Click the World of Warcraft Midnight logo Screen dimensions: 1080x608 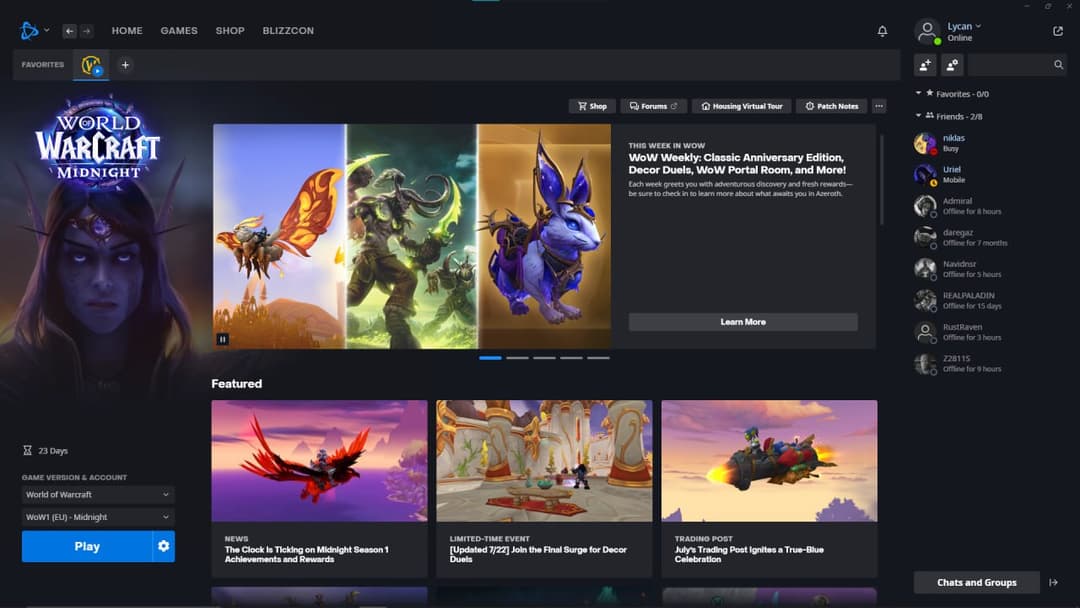[98, 141]
